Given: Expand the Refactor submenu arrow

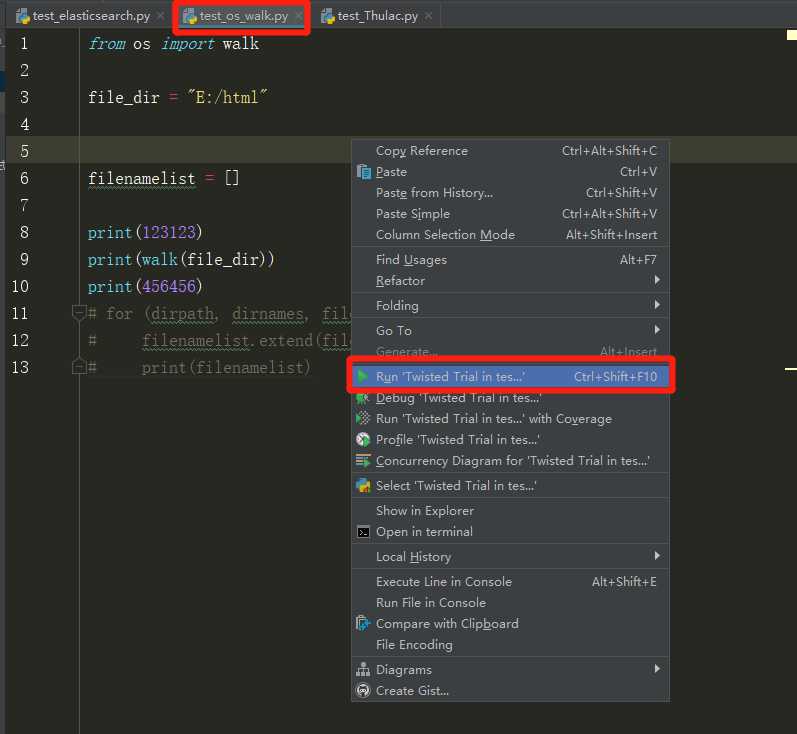Looking at the screenshot, I should tap(657, 280).
